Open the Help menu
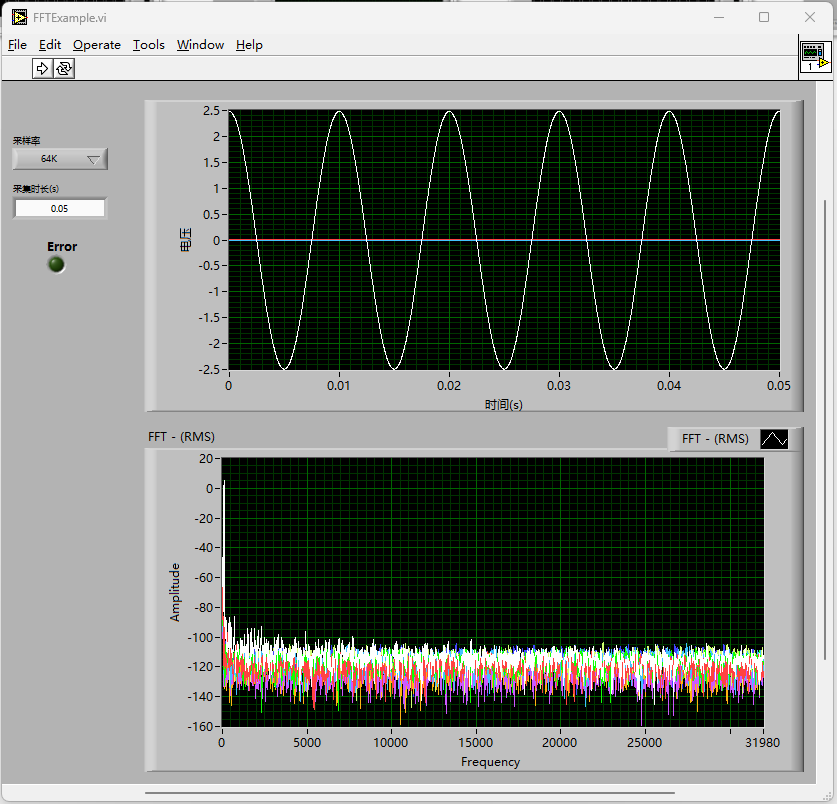This screenshot has width=837, height=804. click(249, 44)
